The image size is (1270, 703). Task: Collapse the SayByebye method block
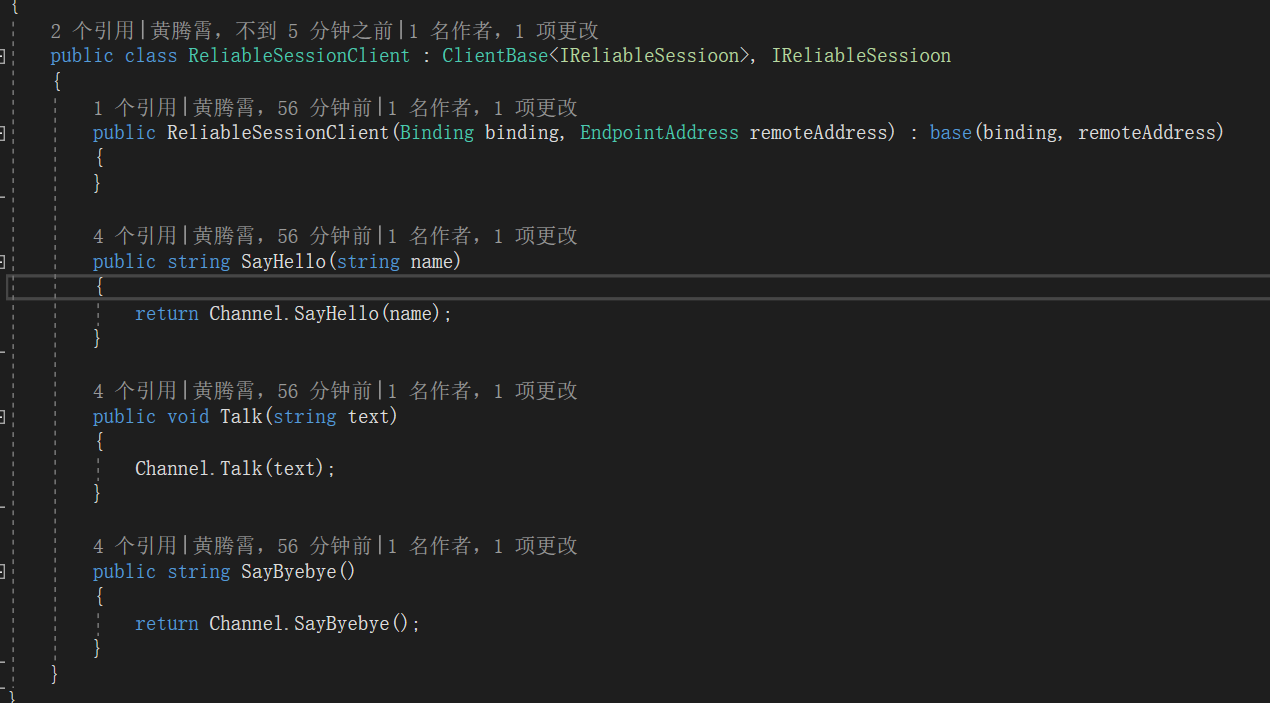(x=3, y=572)
